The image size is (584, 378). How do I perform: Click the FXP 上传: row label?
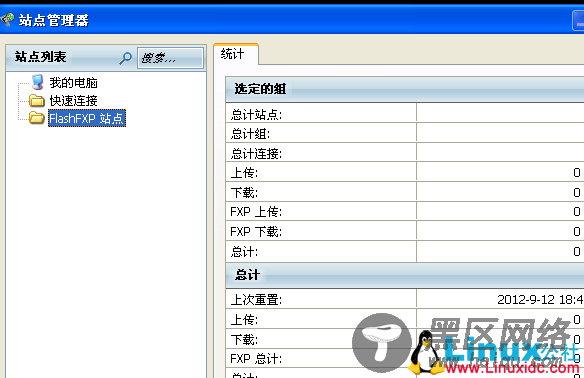tap(256, 212)
